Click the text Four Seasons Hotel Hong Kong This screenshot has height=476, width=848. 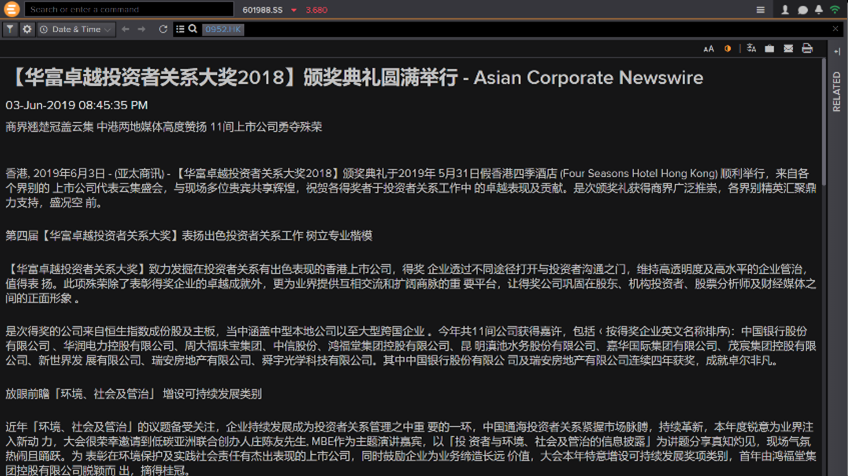(x=638, y=174)
